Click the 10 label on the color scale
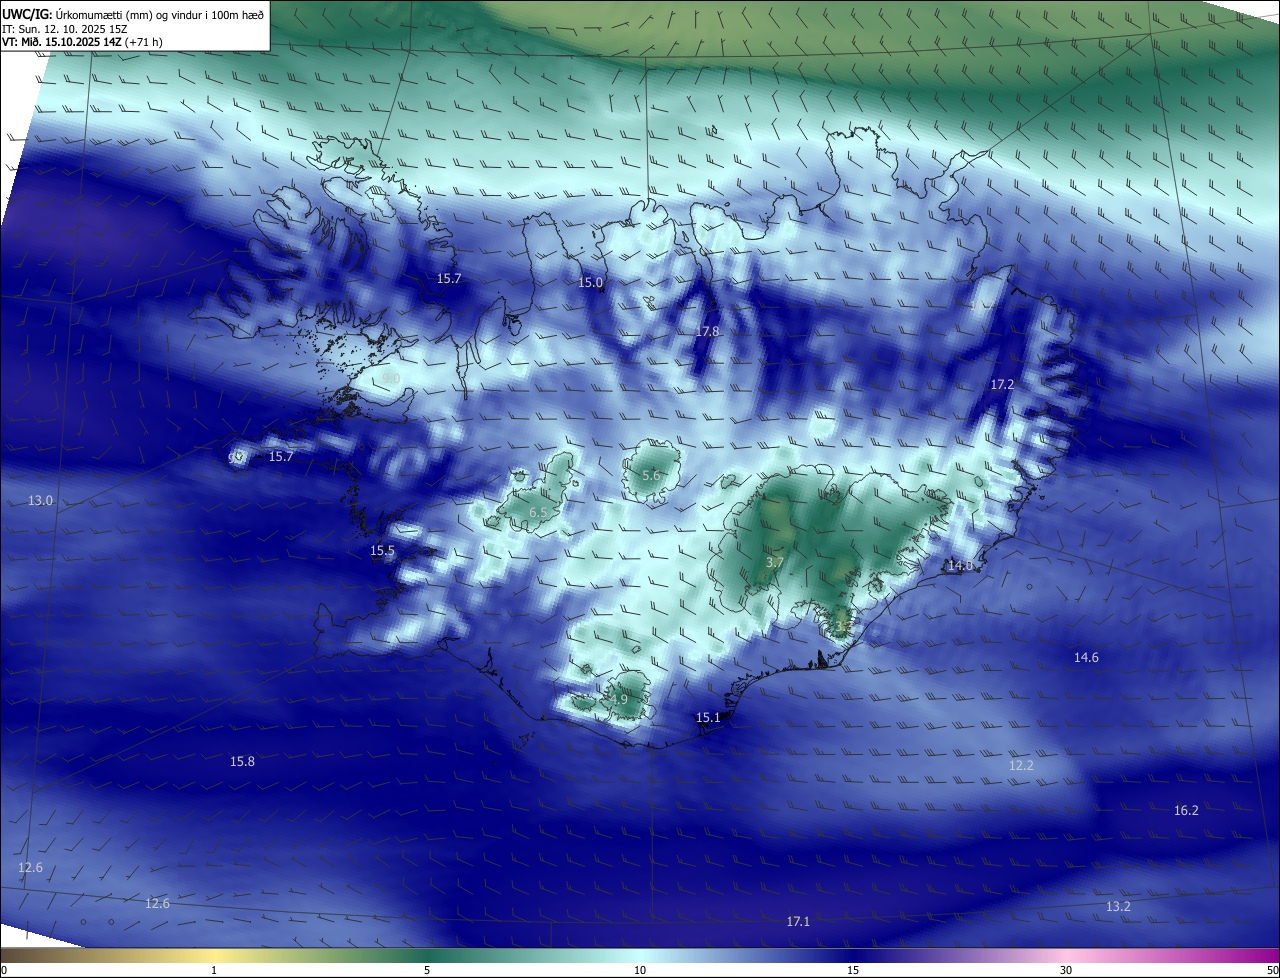 640,970
